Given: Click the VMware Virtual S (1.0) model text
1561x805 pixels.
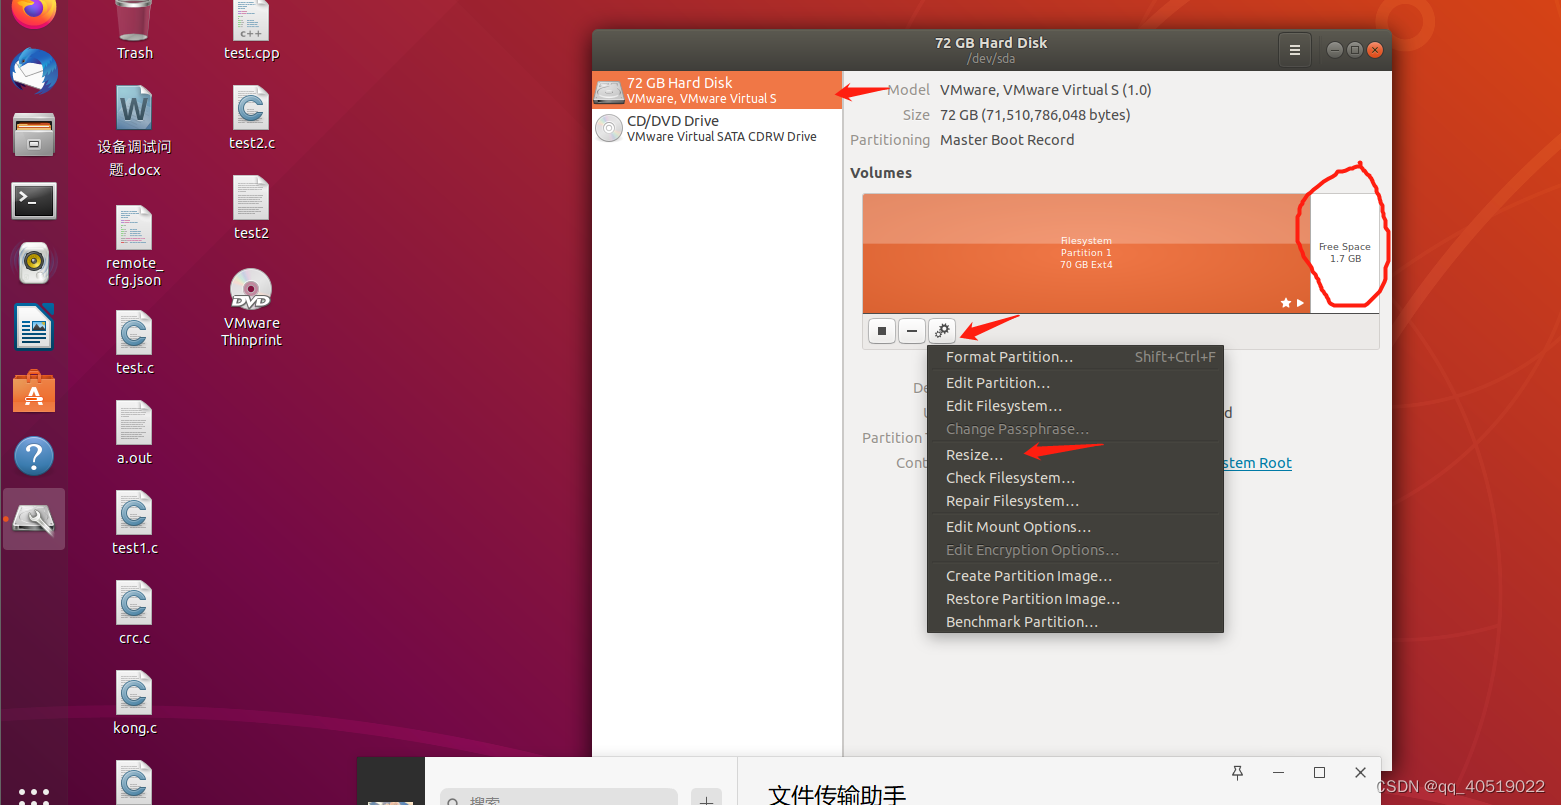Looking at the screenshot, I should point(1045,90).
